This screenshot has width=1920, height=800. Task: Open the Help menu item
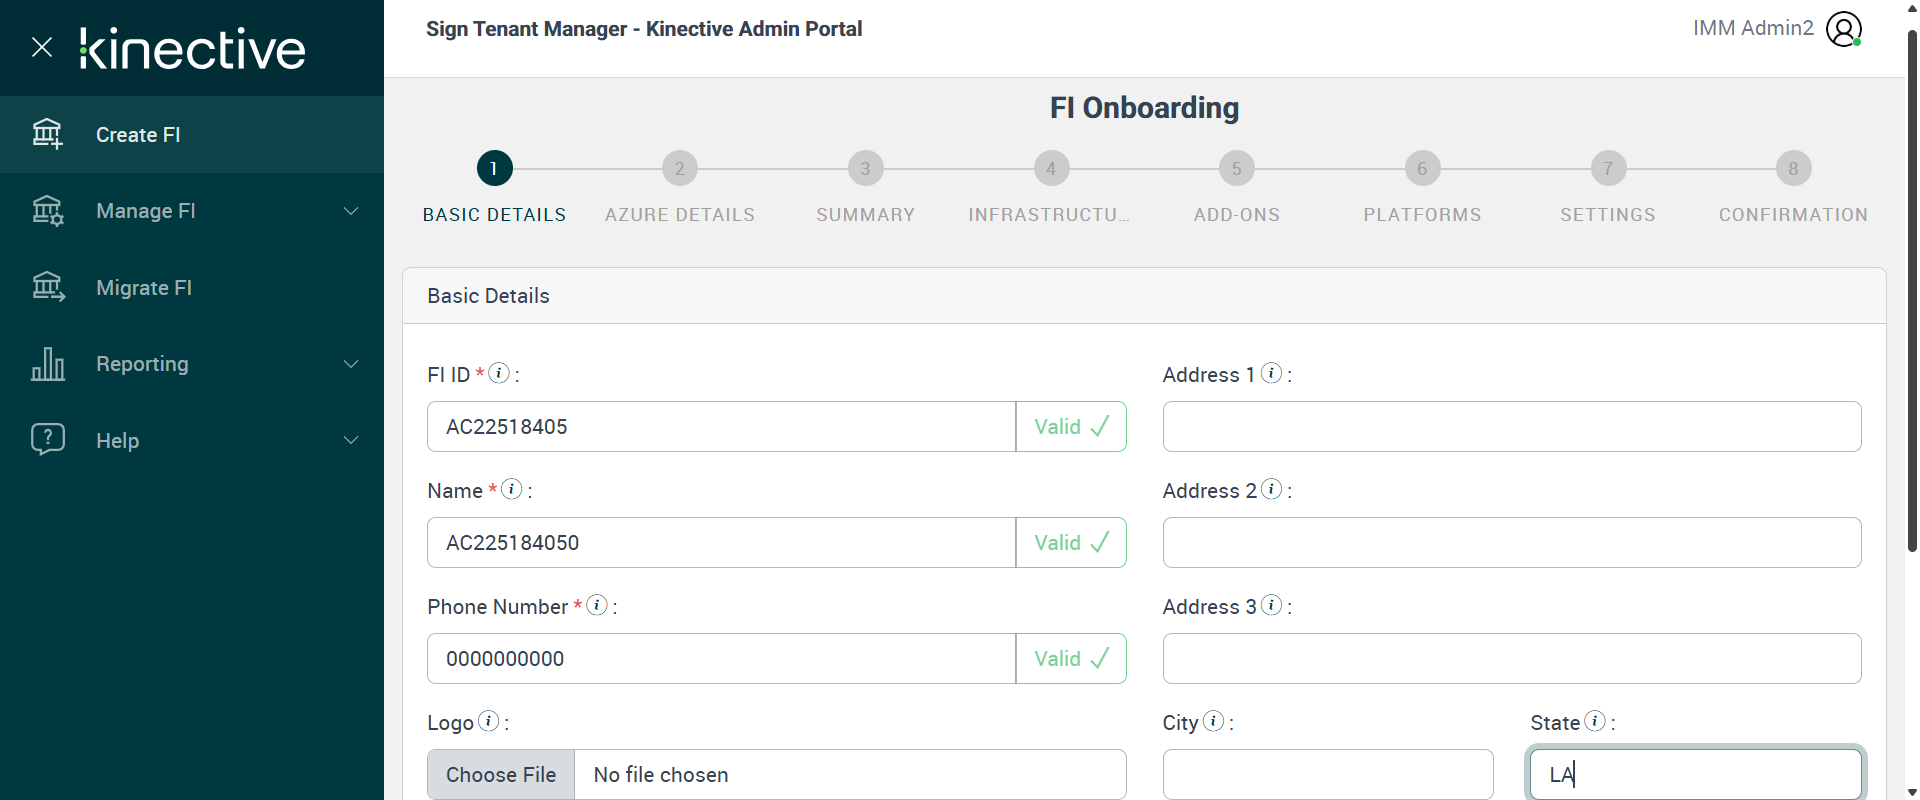[x=118, y=441]
